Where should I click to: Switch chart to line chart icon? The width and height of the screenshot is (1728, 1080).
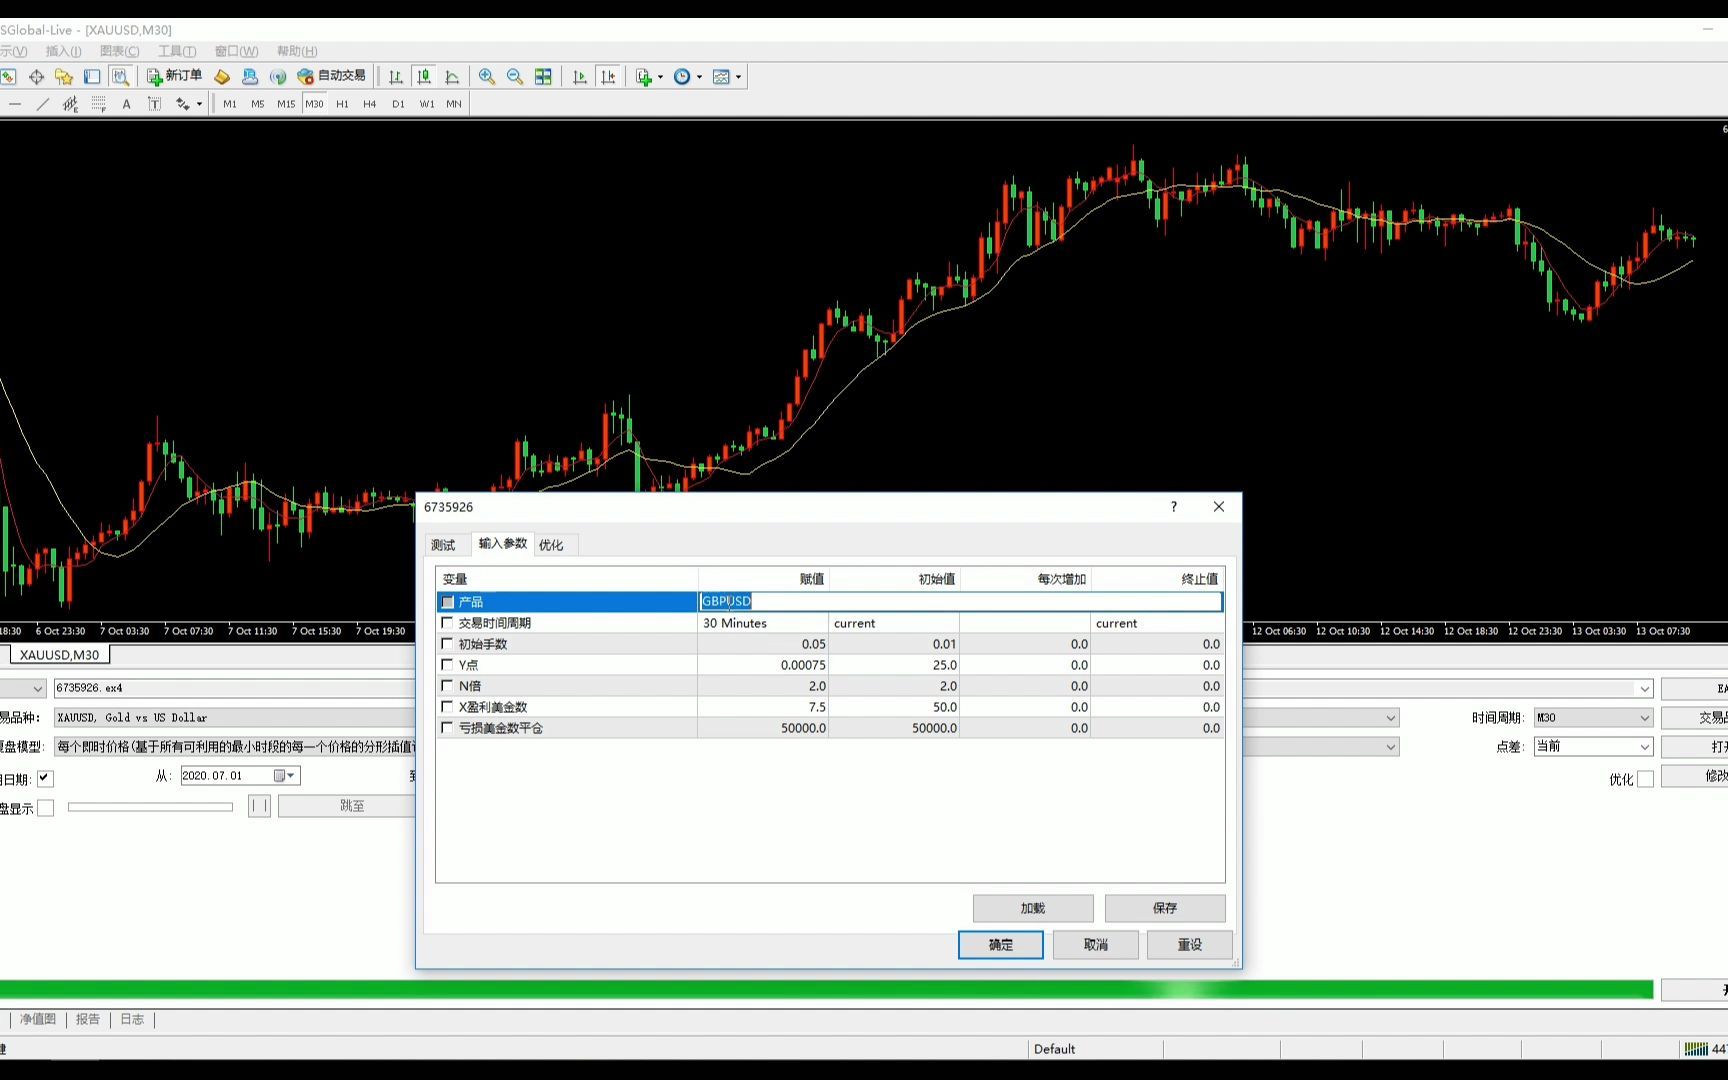[x=452, y=77]
